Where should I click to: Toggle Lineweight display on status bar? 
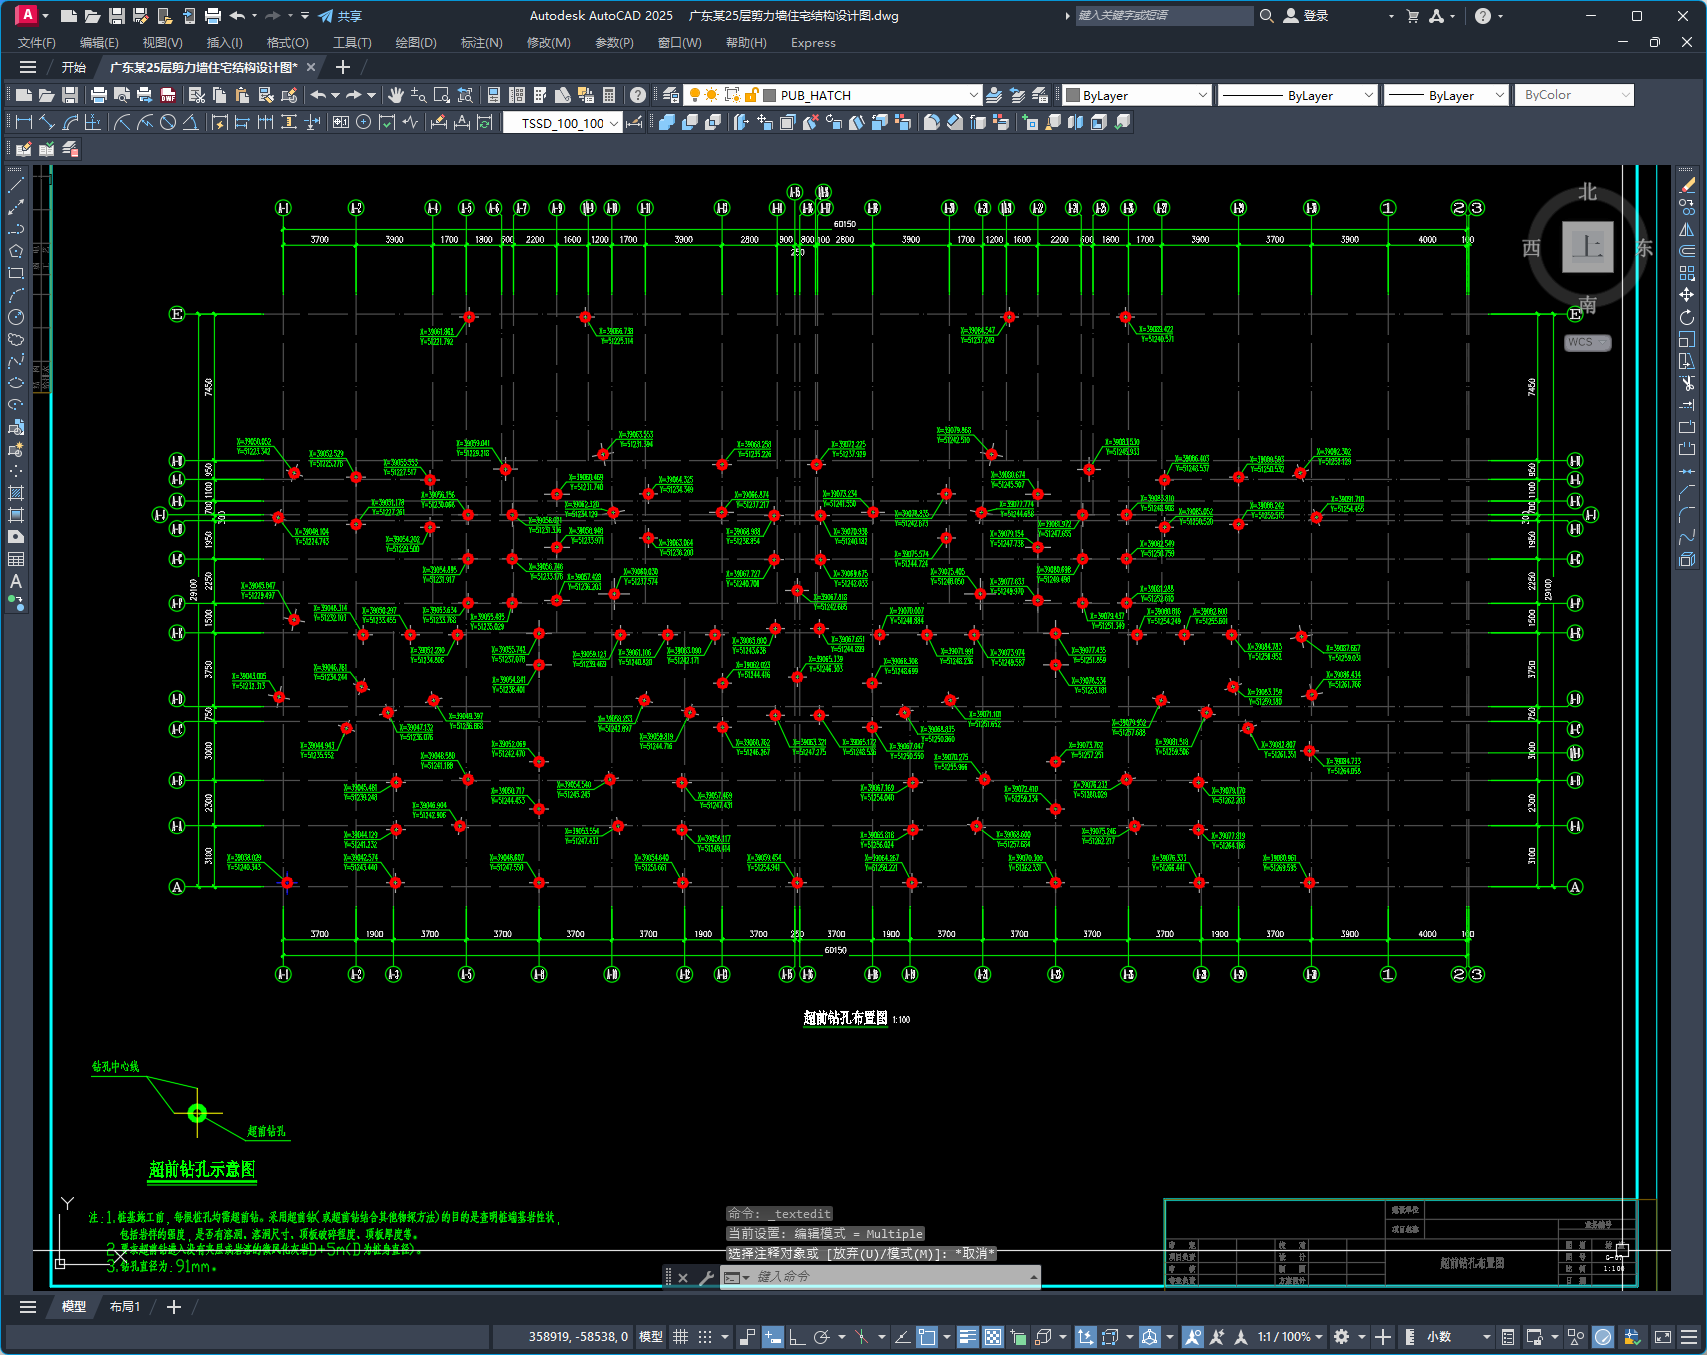click(x=968, y=1337)
